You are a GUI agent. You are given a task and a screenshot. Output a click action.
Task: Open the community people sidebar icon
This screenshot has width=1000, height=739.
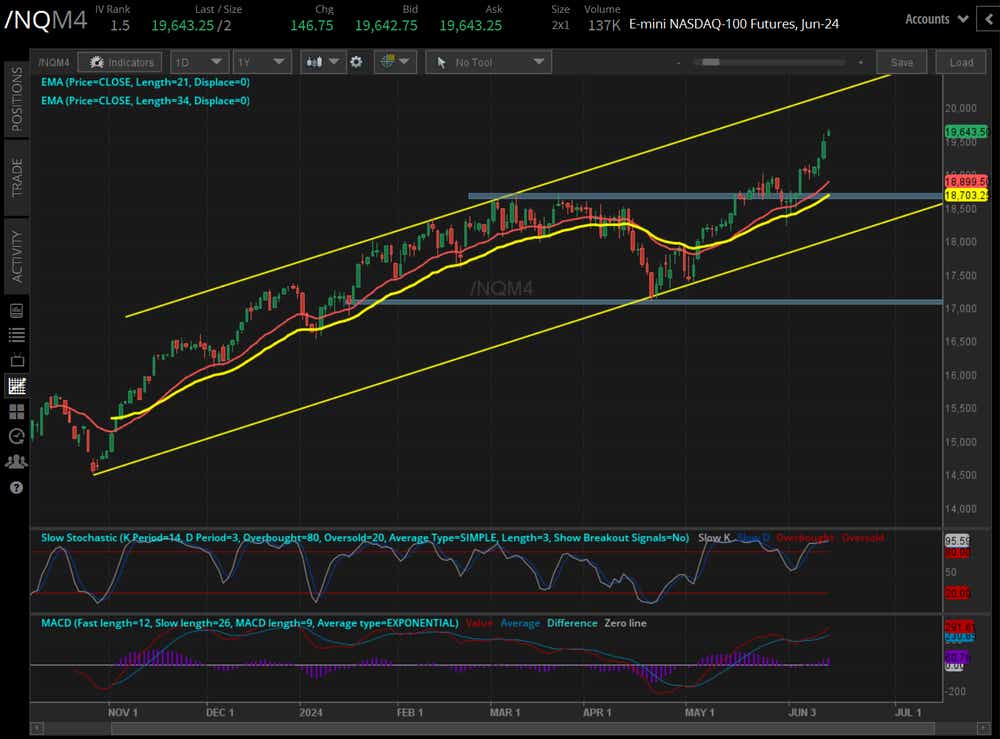[17, 462]
